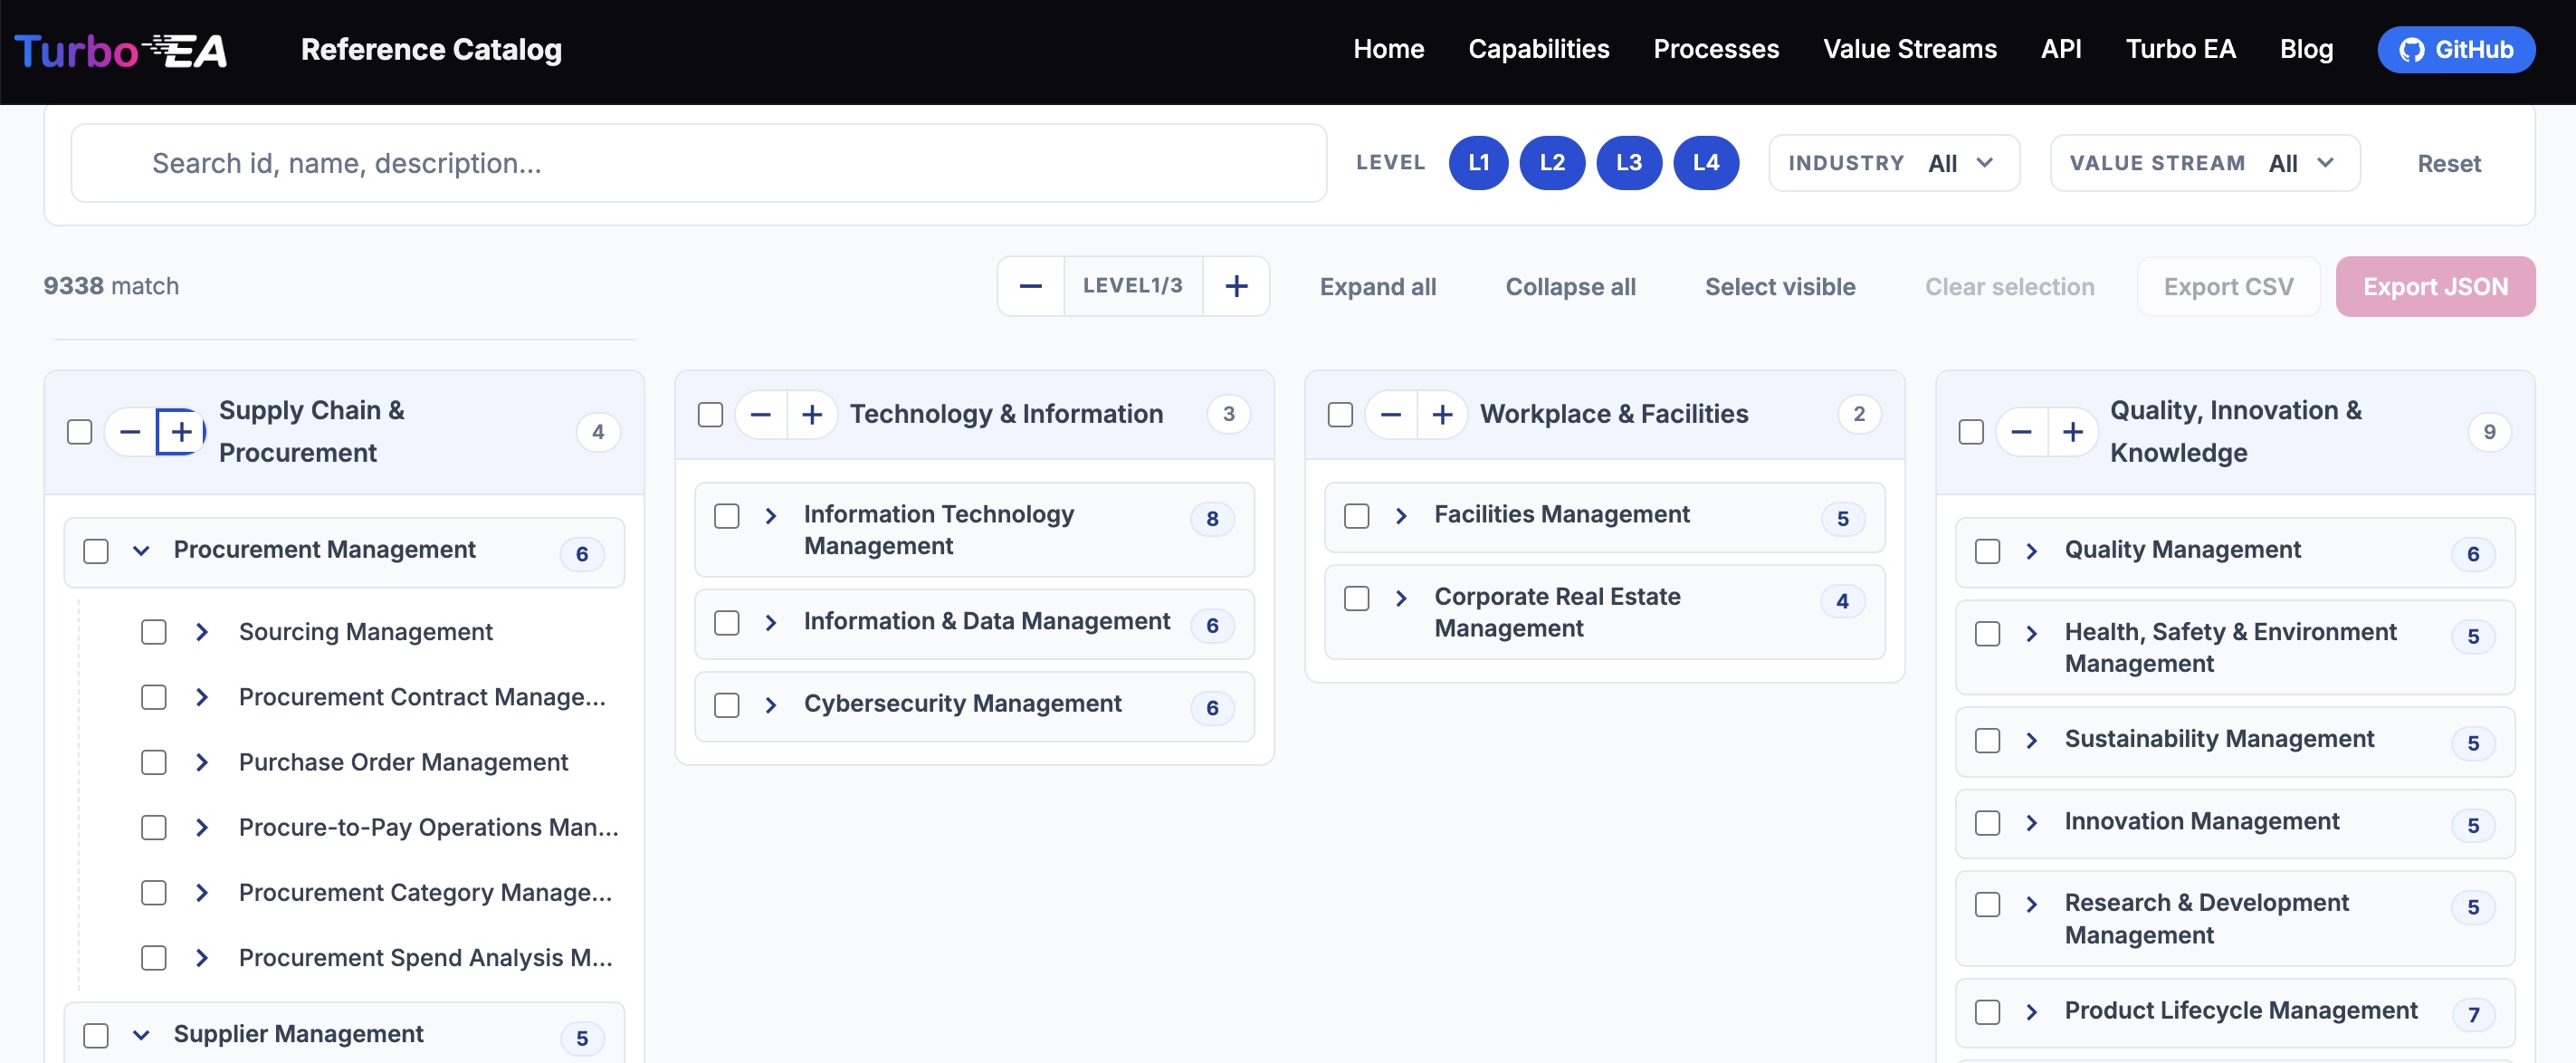Expand Information Technology Management
Image resolution: width=2576 pixels, height=1063 pixels.
click(x=771, y=516)
